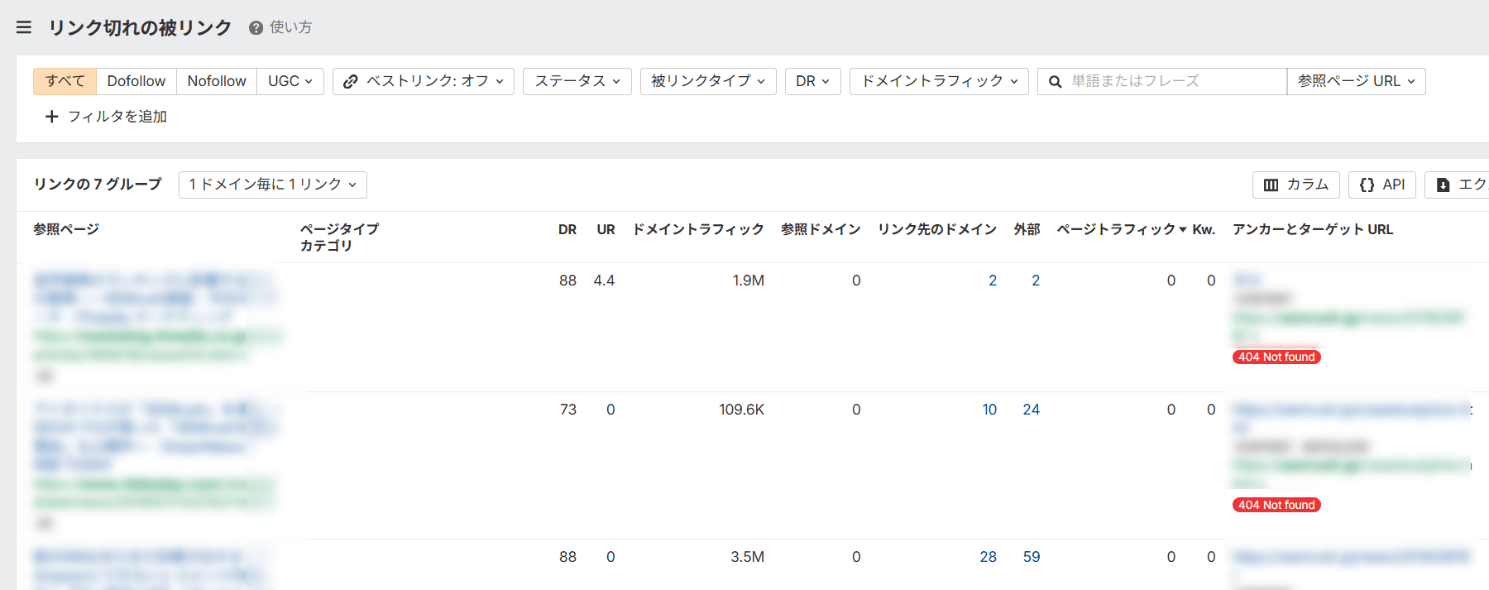The image size is (1489, 590).
Task: Open the 外部 count 59 link in third row
Action: (x=1031, y=556)
